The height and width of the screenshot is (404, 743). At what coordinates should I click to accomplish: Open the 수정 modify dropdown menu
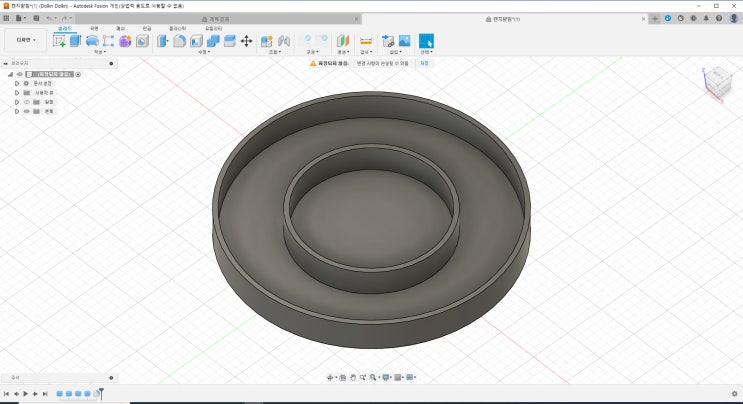(x=204, y=53)
